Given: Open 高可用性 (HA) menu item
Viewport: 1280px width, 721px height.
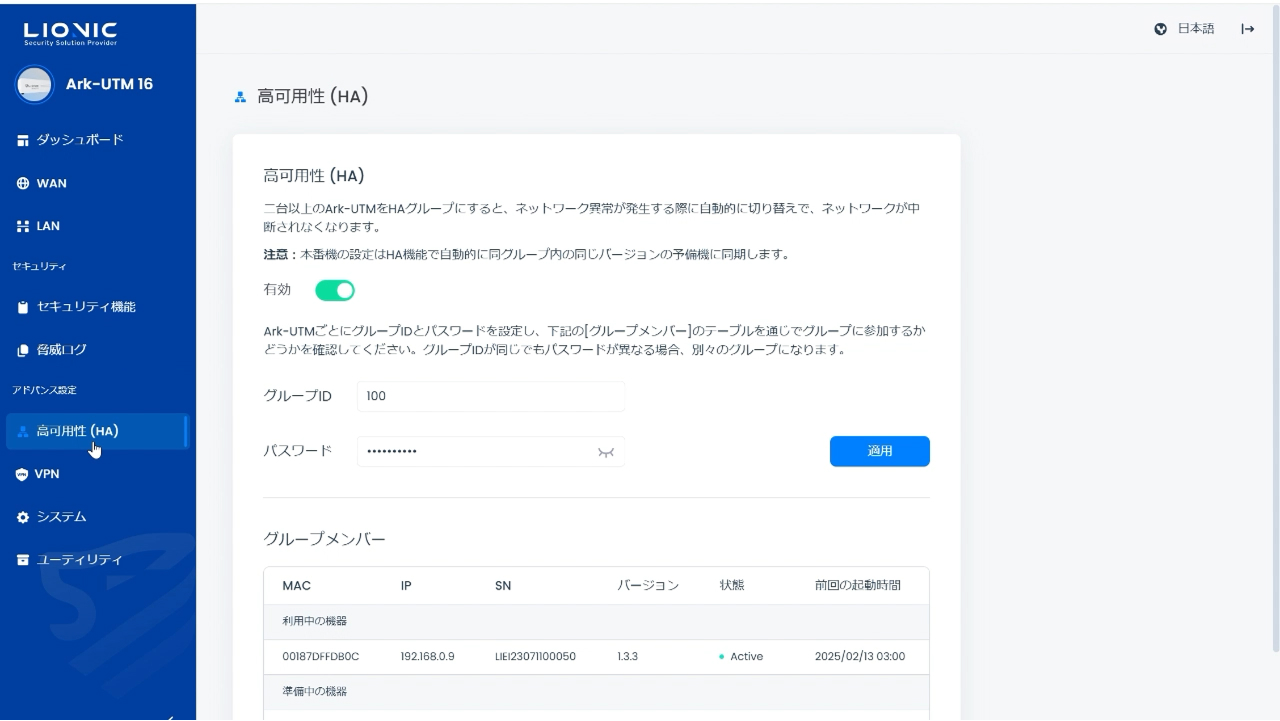Looking at the screenshot, I should [78, 432].
